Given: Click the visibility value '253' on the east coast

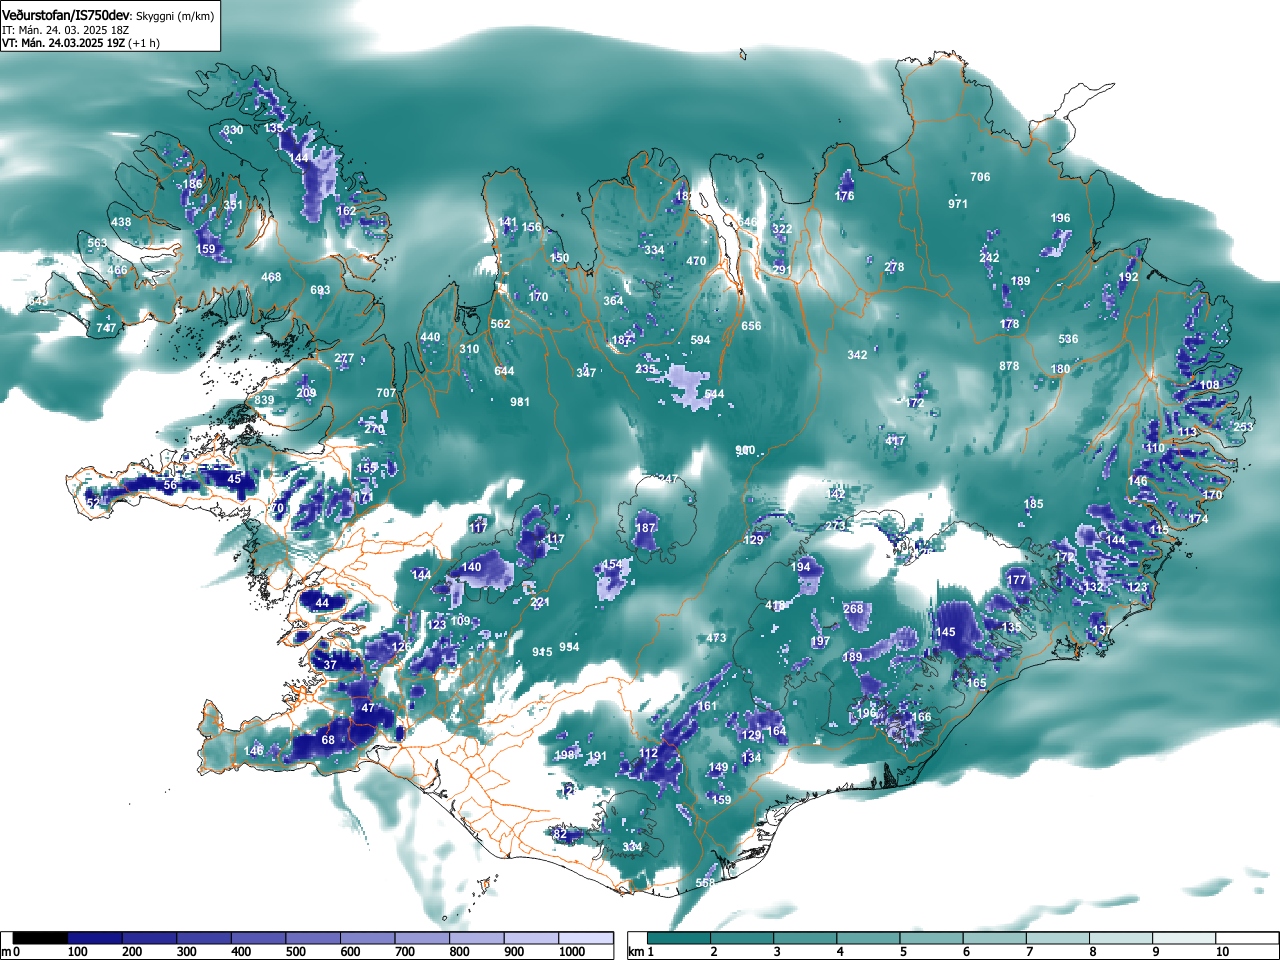Looking at the screenshot, I should [x=1243, y=427].
